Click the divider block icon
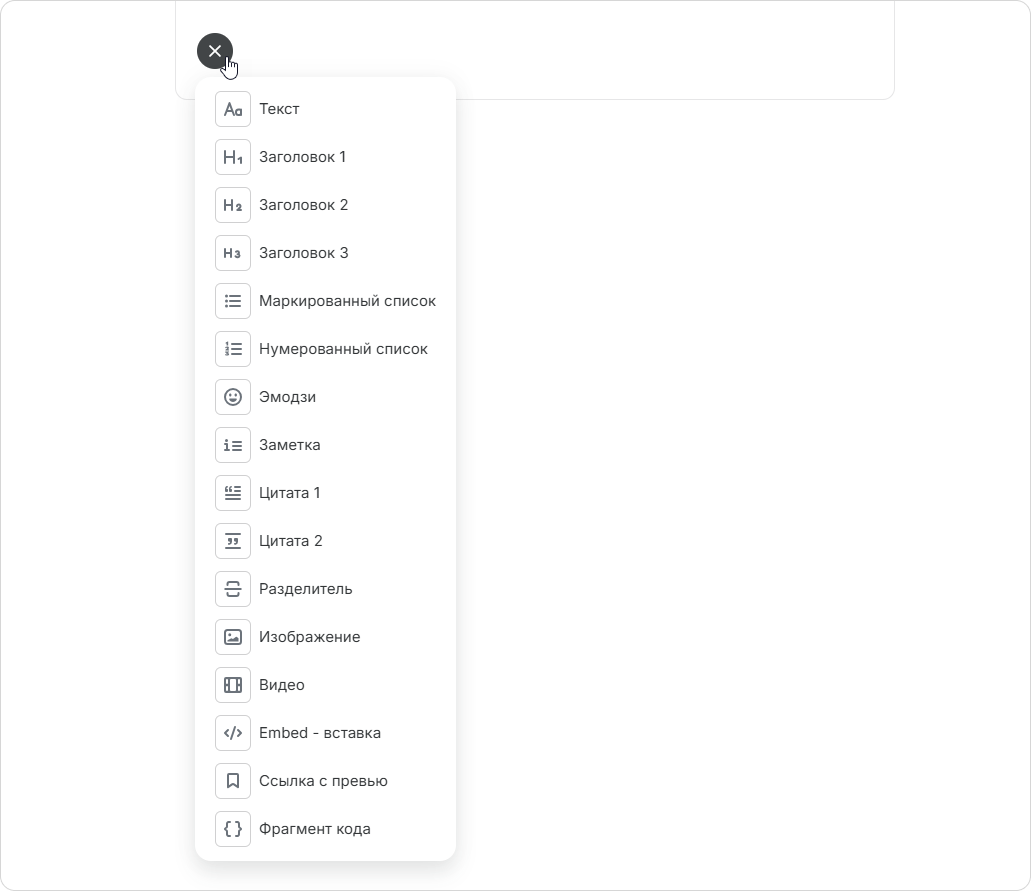The image size is (1031, 891). 233,589
